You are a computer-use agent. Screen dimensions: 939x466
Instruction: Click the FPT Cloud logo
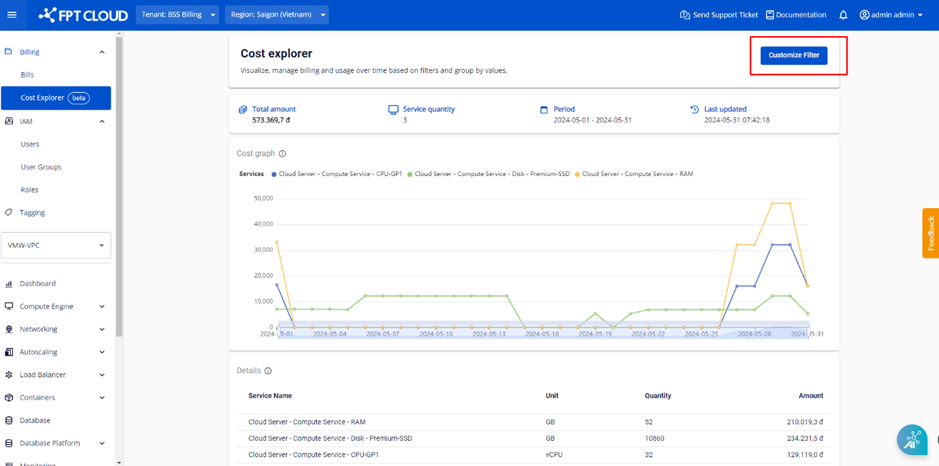[81, 15]
